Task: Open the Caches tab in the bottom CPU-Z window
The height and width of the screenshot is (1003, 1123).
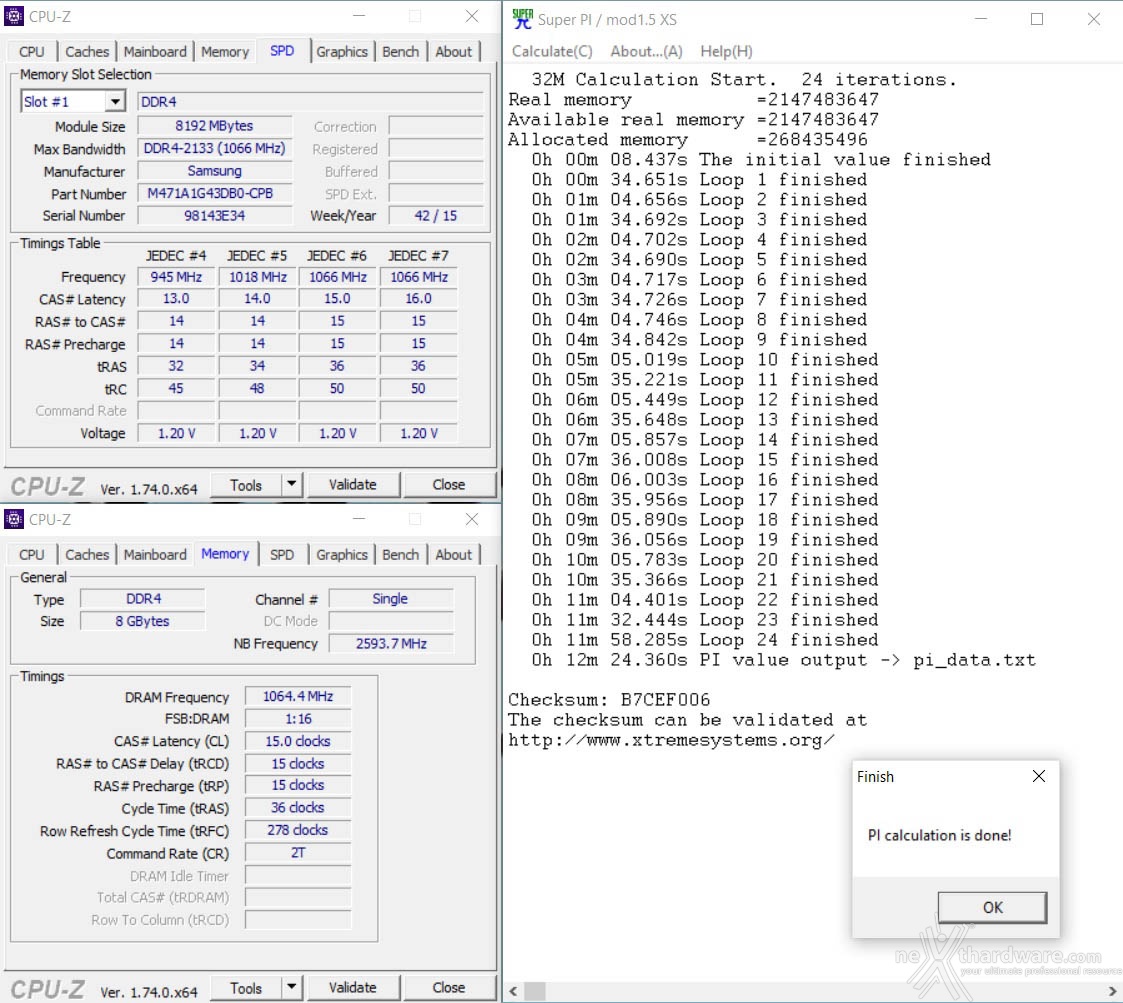Action: click(87, 555)
